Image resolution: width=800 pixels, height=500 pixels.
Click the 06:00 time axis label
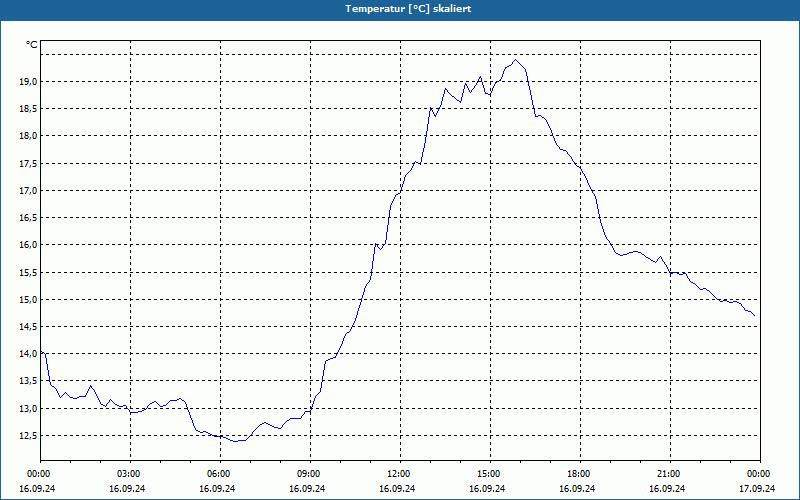[x=220, y=474]
